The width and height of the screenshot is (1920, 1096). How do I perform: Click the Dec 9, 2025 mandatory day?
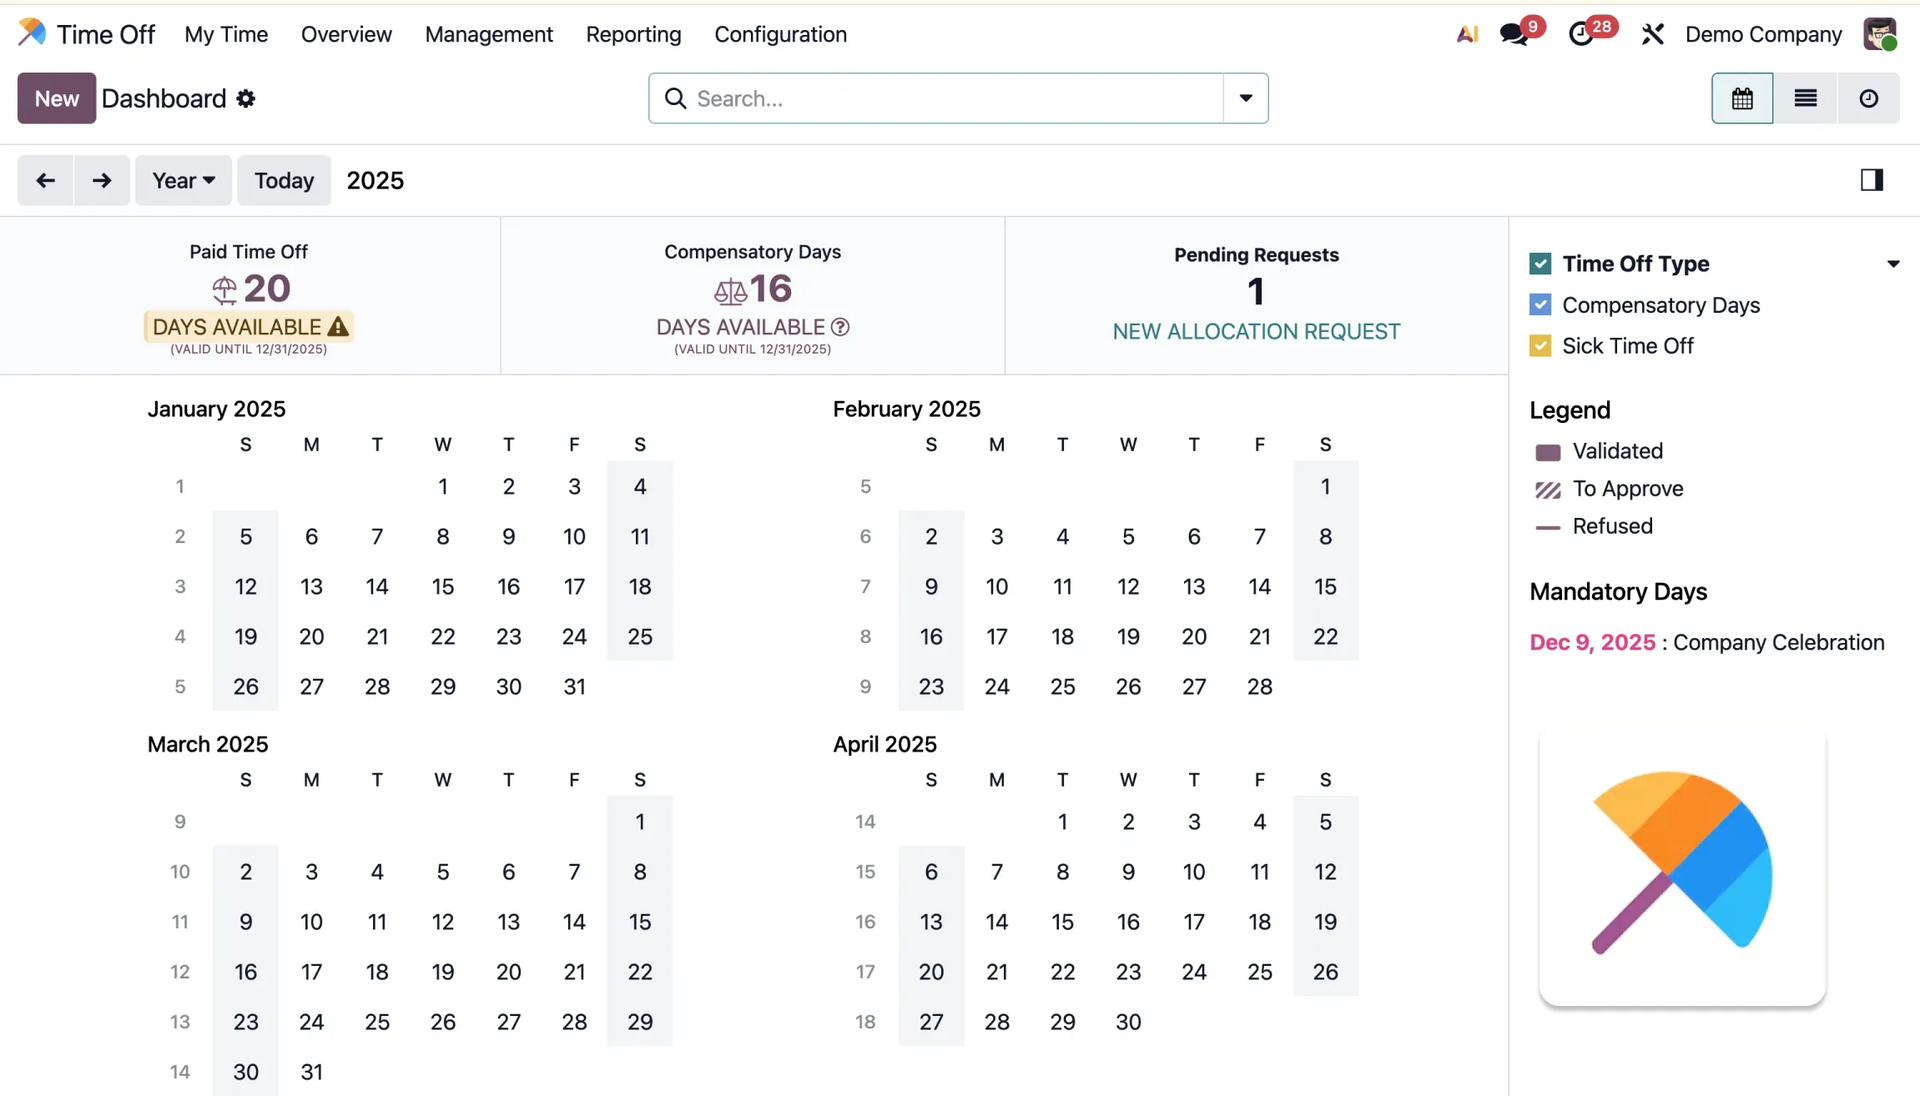click(x=1592, y=642)
